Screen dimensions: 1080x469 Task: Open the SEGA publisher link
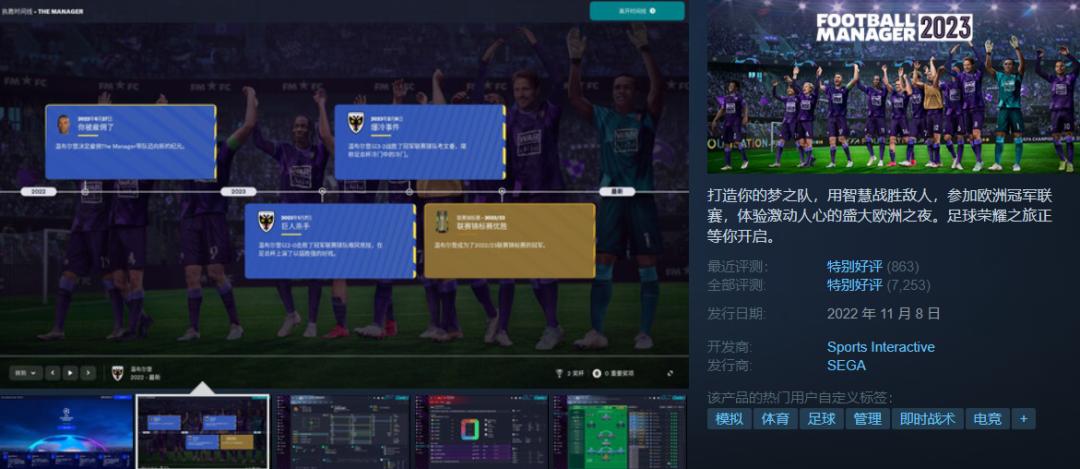point(847,366)
